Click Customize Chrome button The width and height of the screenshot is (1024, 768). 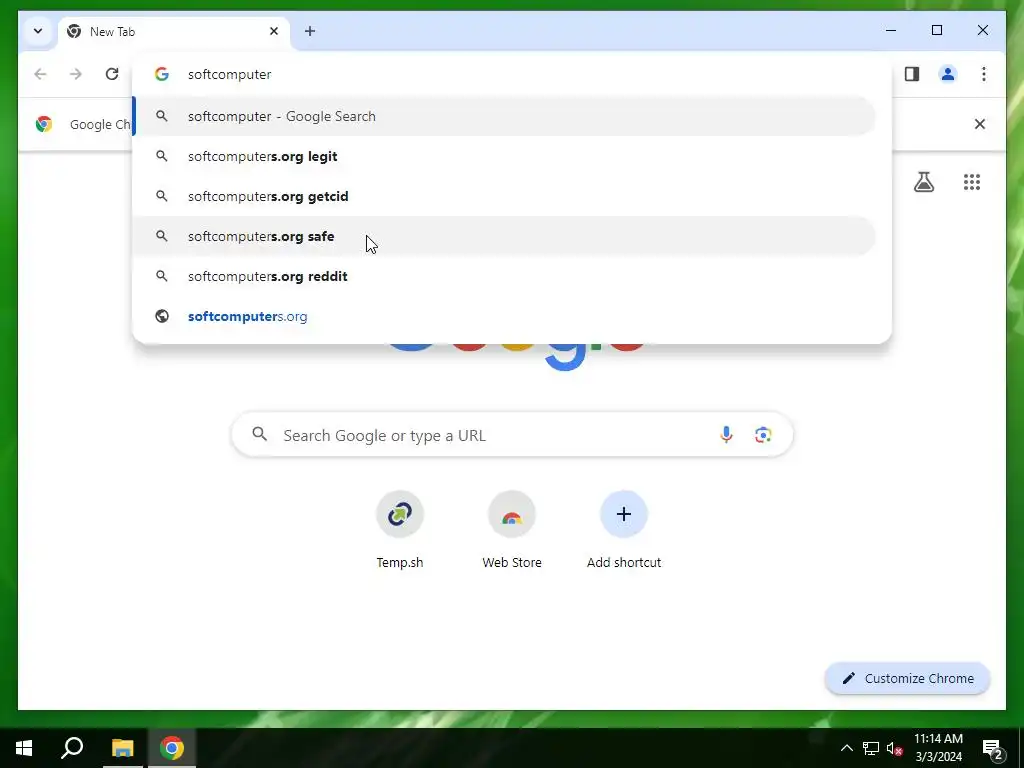click(x=908, y=679)
